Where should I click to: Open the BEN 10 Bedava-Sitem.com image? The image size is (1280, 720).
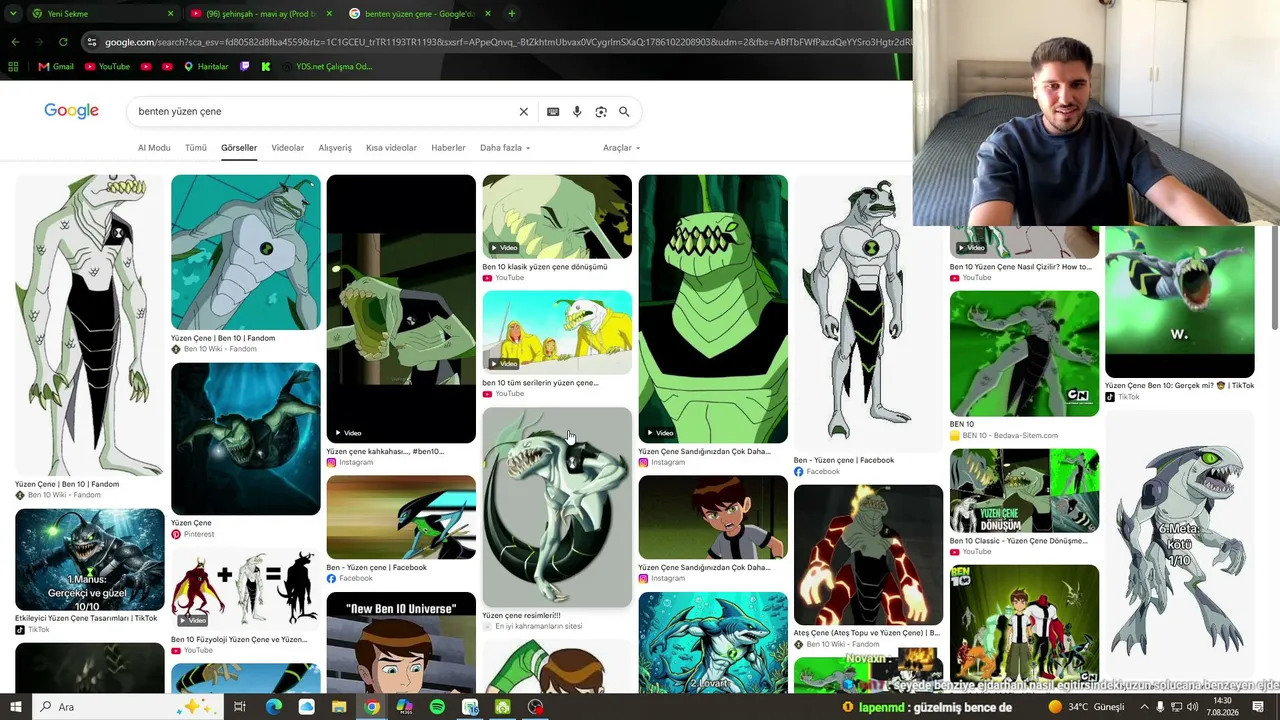[1024, 354]
